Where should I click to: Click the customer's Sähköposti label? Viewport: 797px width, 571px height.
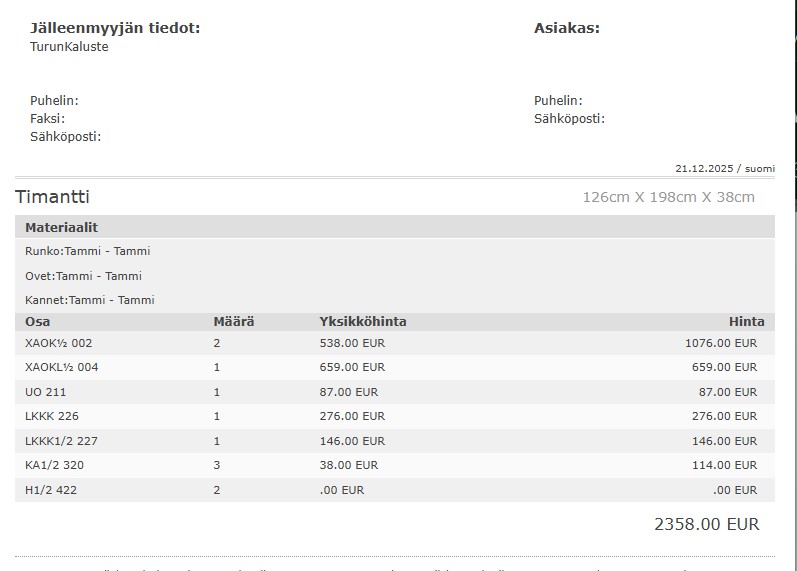click(x=569, y=118)
